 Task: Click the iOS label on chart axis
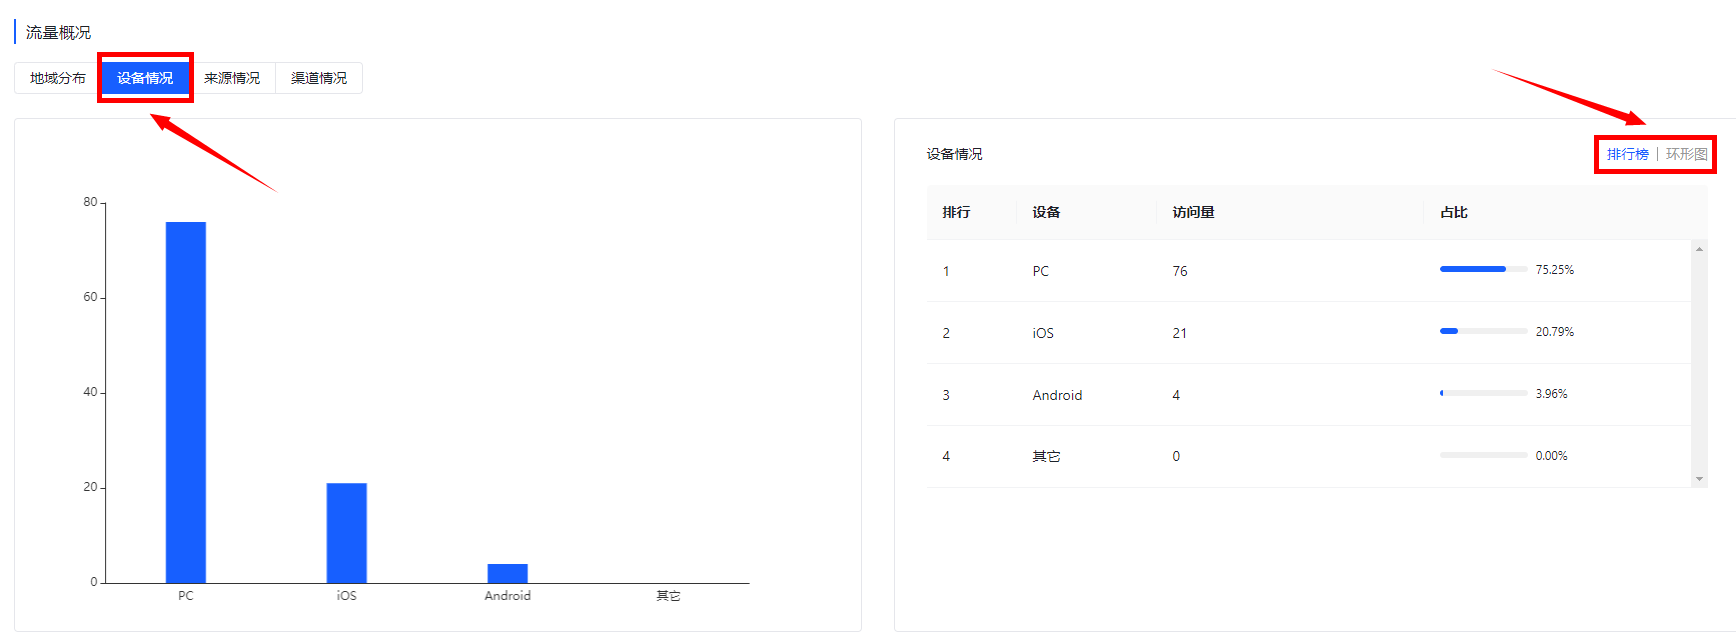point(346,596)
